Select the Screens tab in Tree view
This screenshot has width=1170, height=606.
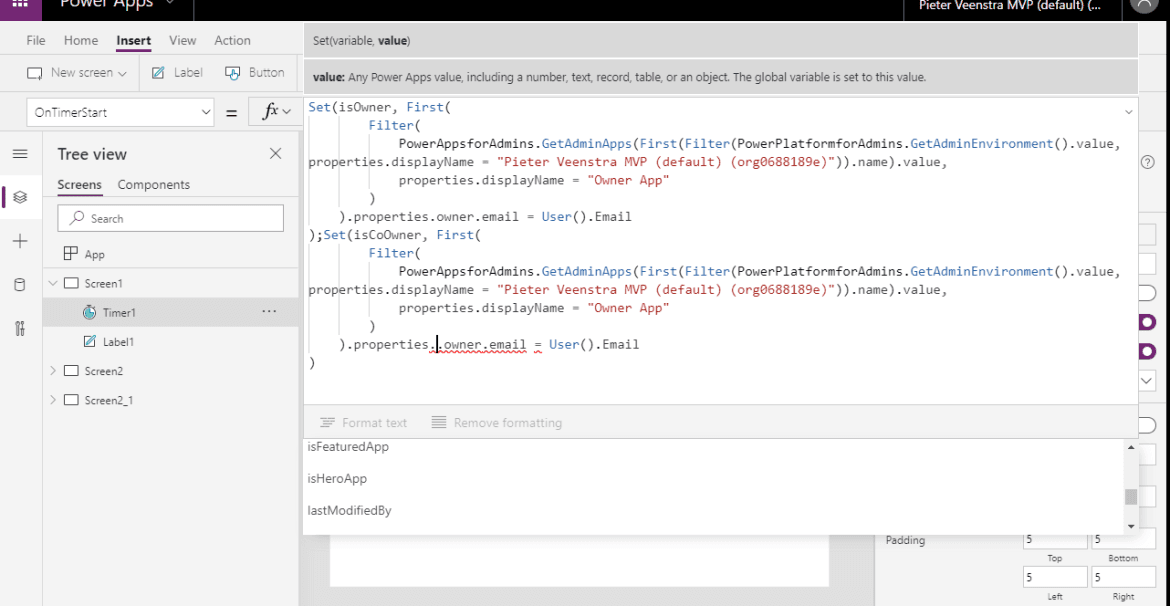coord(80,185)
